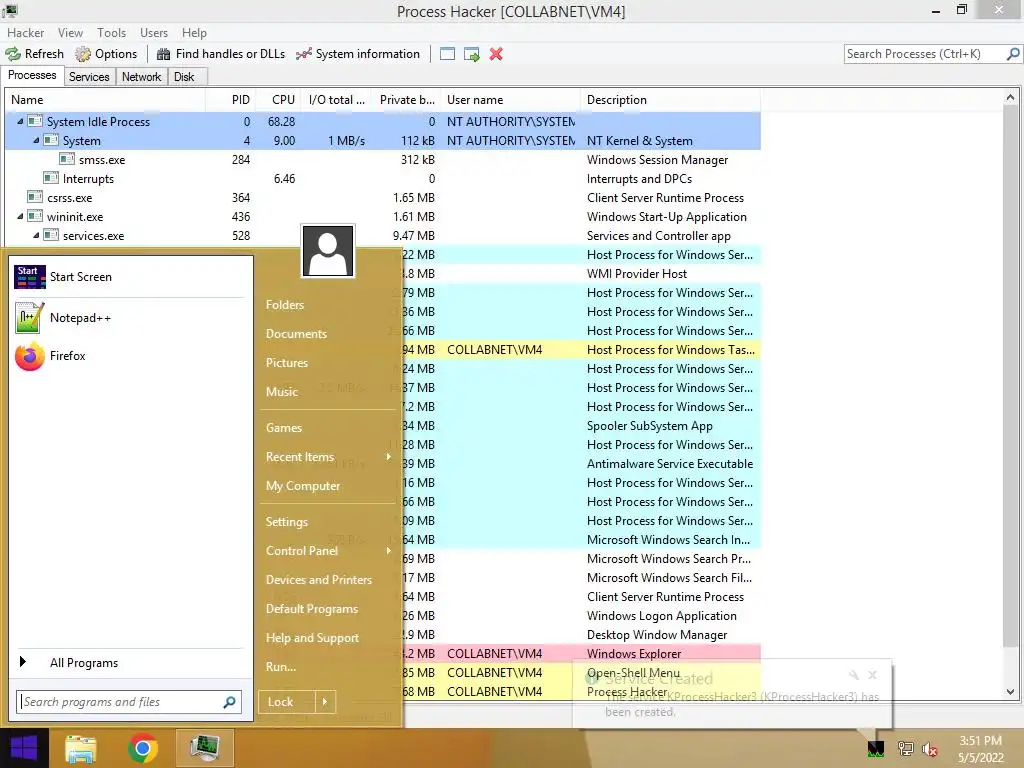Select the Processes tab
This screenshot has height=768, width=1024.
click(x=32, y=76)
